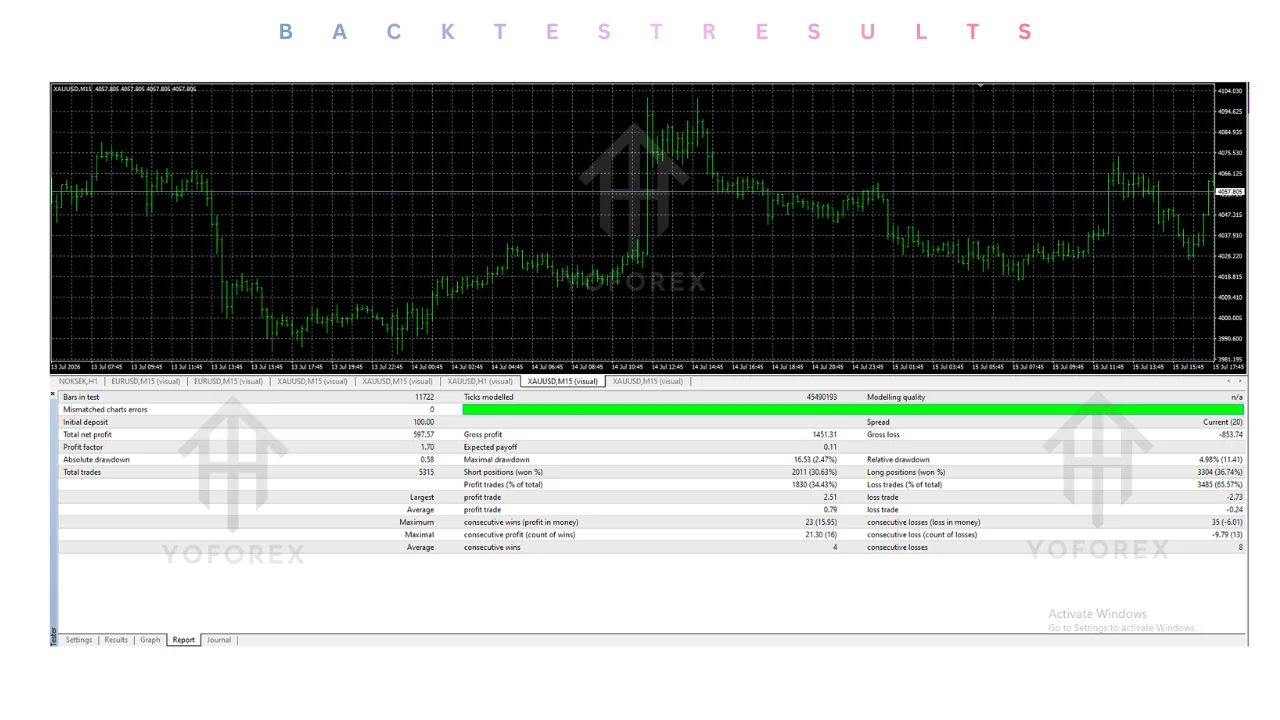Viewport: 1280px width, 720px height.
Task: Click the green modelling quality bar
Action: tap(853, 410)
